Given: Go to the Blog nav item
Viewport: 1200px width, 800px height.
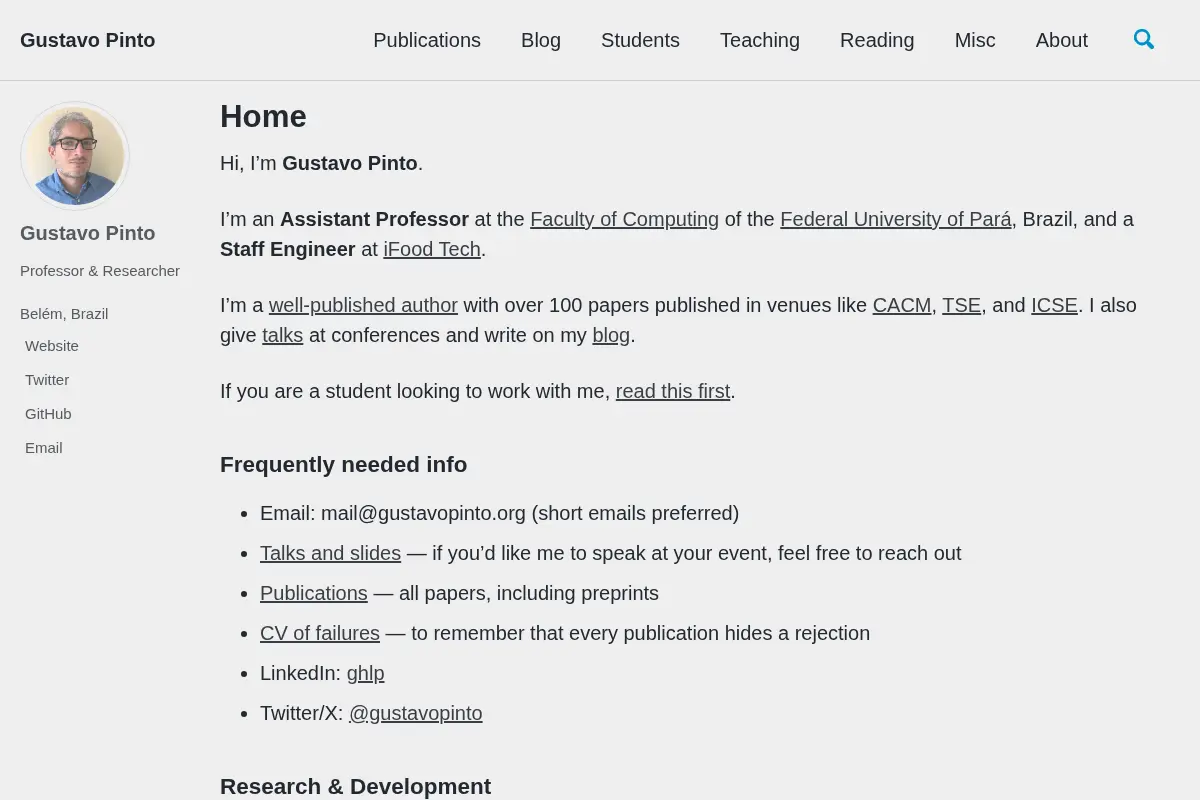Looking at the screenshot, I should (541, 40).
